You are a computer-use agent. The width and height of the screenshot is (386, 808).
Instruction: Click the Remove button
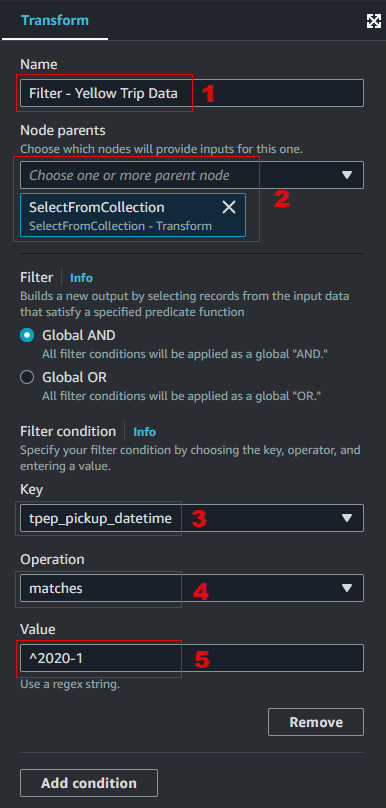point(316,722)
